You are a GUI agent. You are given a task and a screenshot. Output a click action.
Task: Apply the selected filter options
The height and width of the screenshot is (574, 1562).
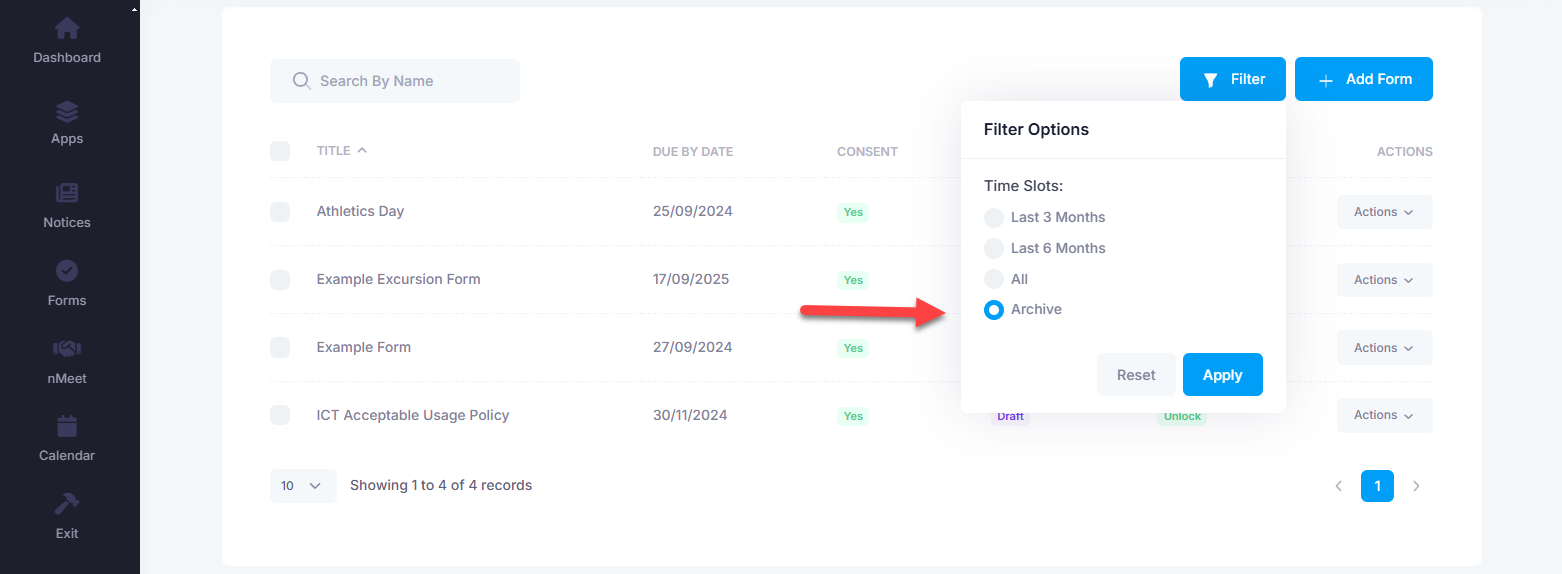pyautogui.click(x=1222, y=375)
